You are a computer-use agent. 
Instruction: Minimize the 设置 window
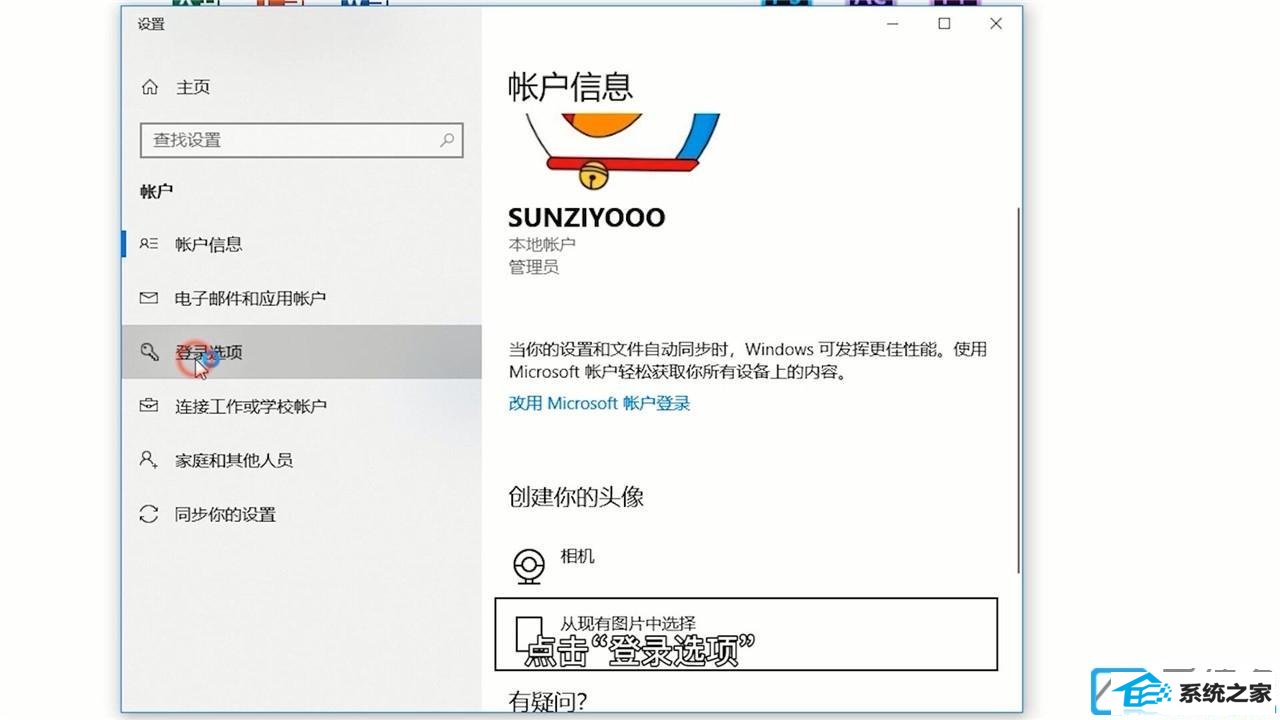[893, 24]
